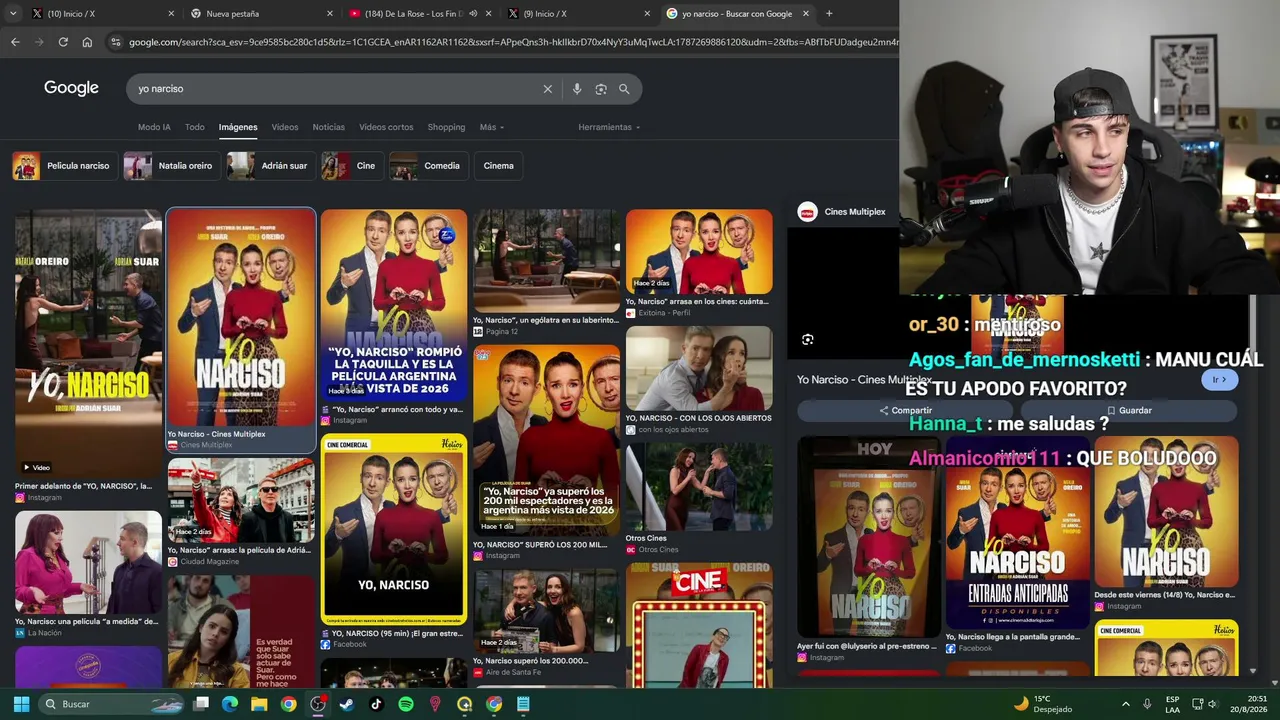Switch to the Nueva pestaña tab
This screenshot has height=720, width=1280.
262,14
